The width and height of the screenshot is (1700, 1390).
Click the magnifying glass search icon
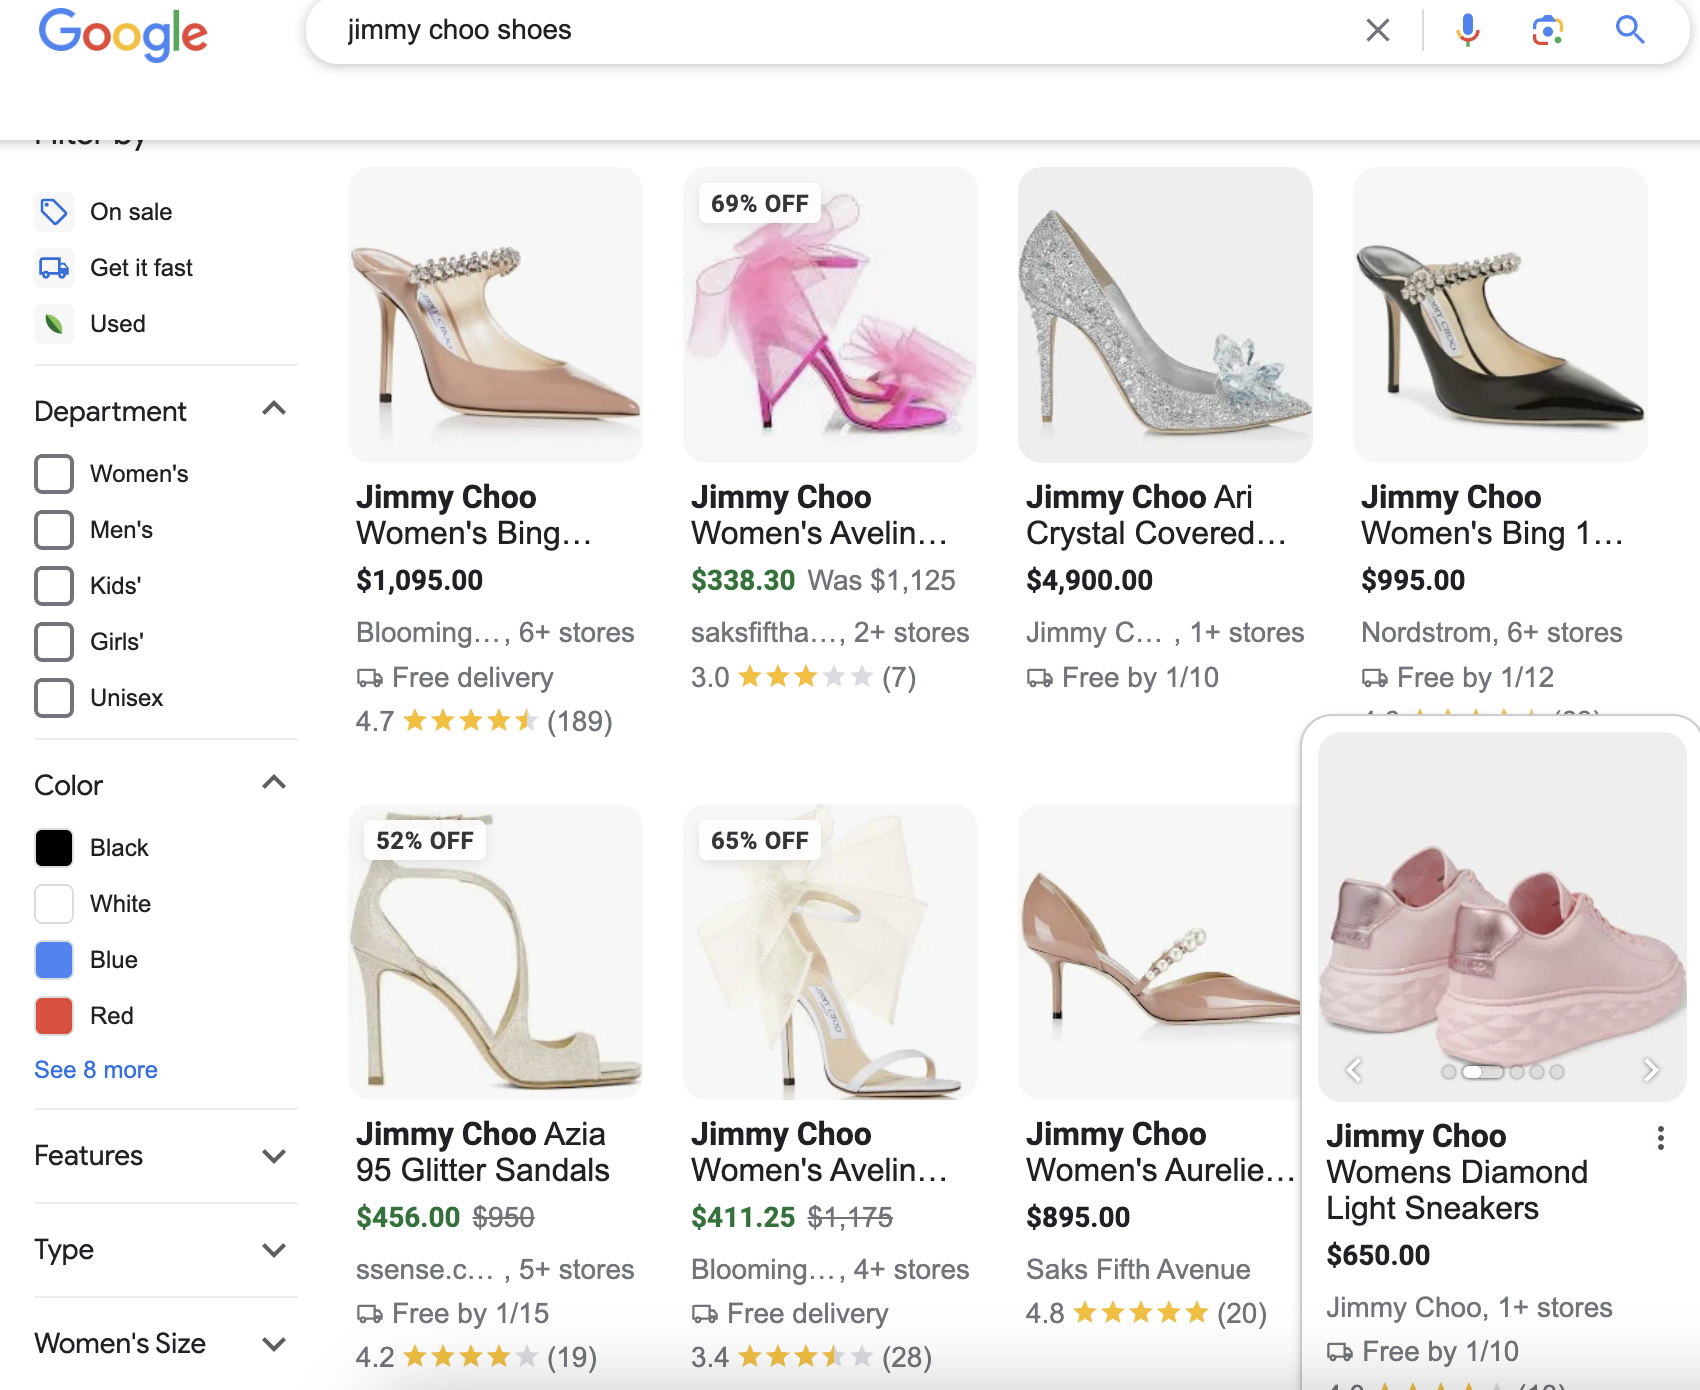(x=1630, y=30)
